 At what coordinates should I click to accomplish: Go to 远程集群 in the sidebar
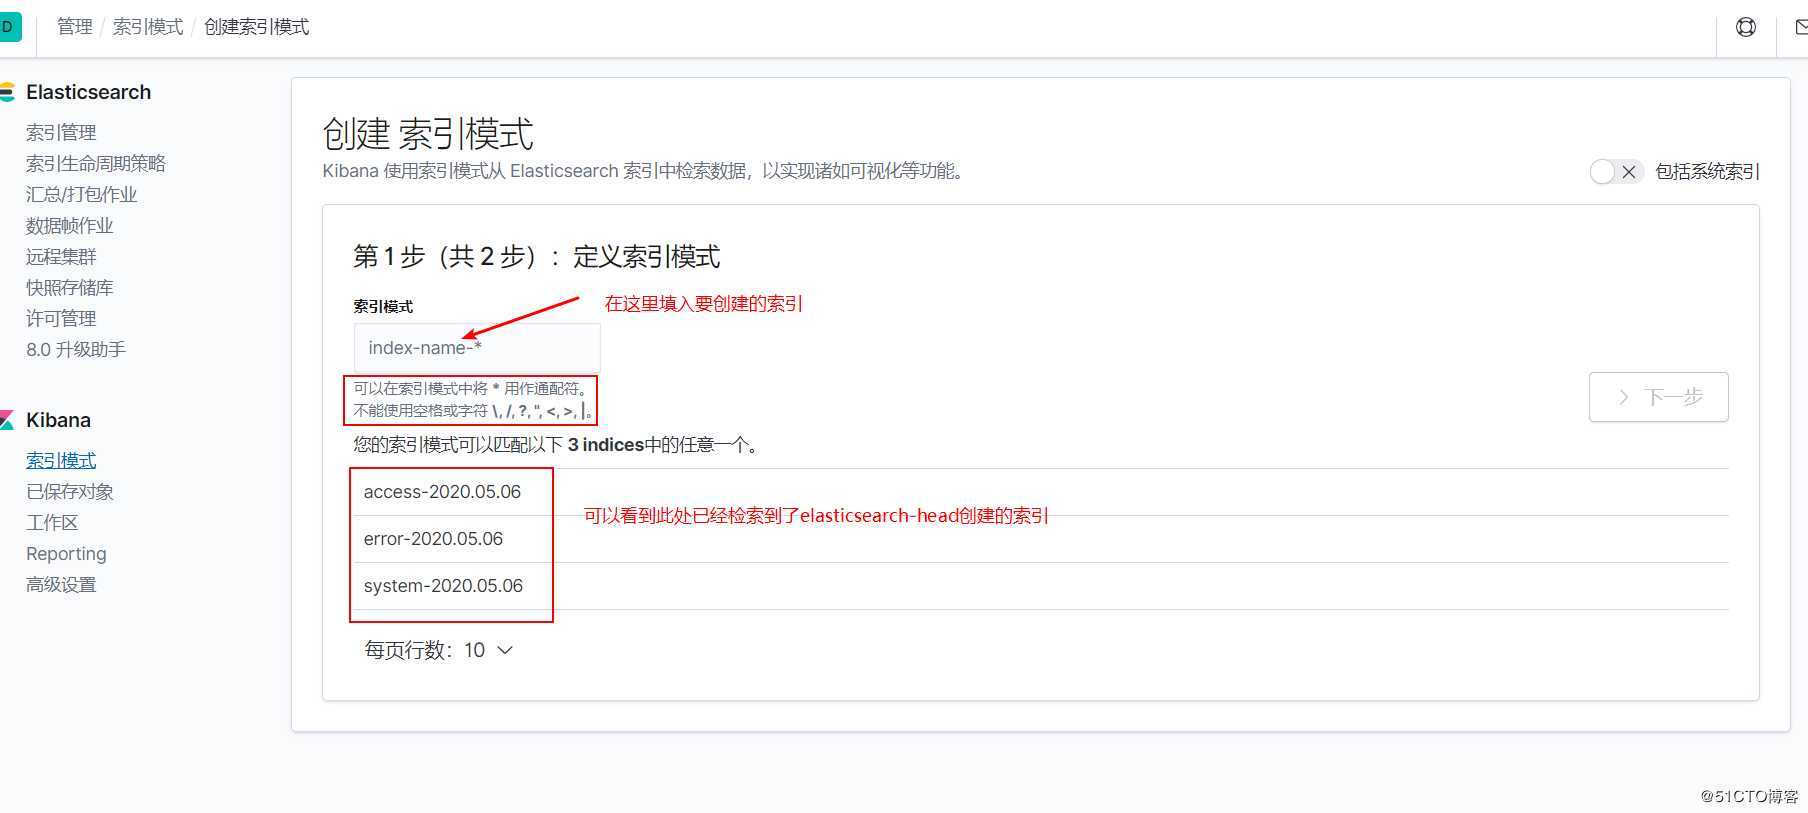tap(61, 256)
